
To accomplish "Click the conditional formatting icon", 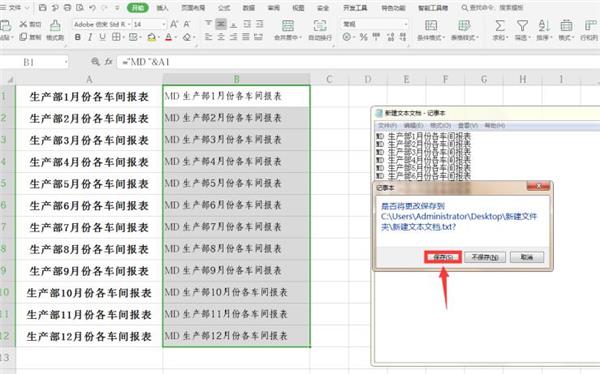I will [431, 26].
